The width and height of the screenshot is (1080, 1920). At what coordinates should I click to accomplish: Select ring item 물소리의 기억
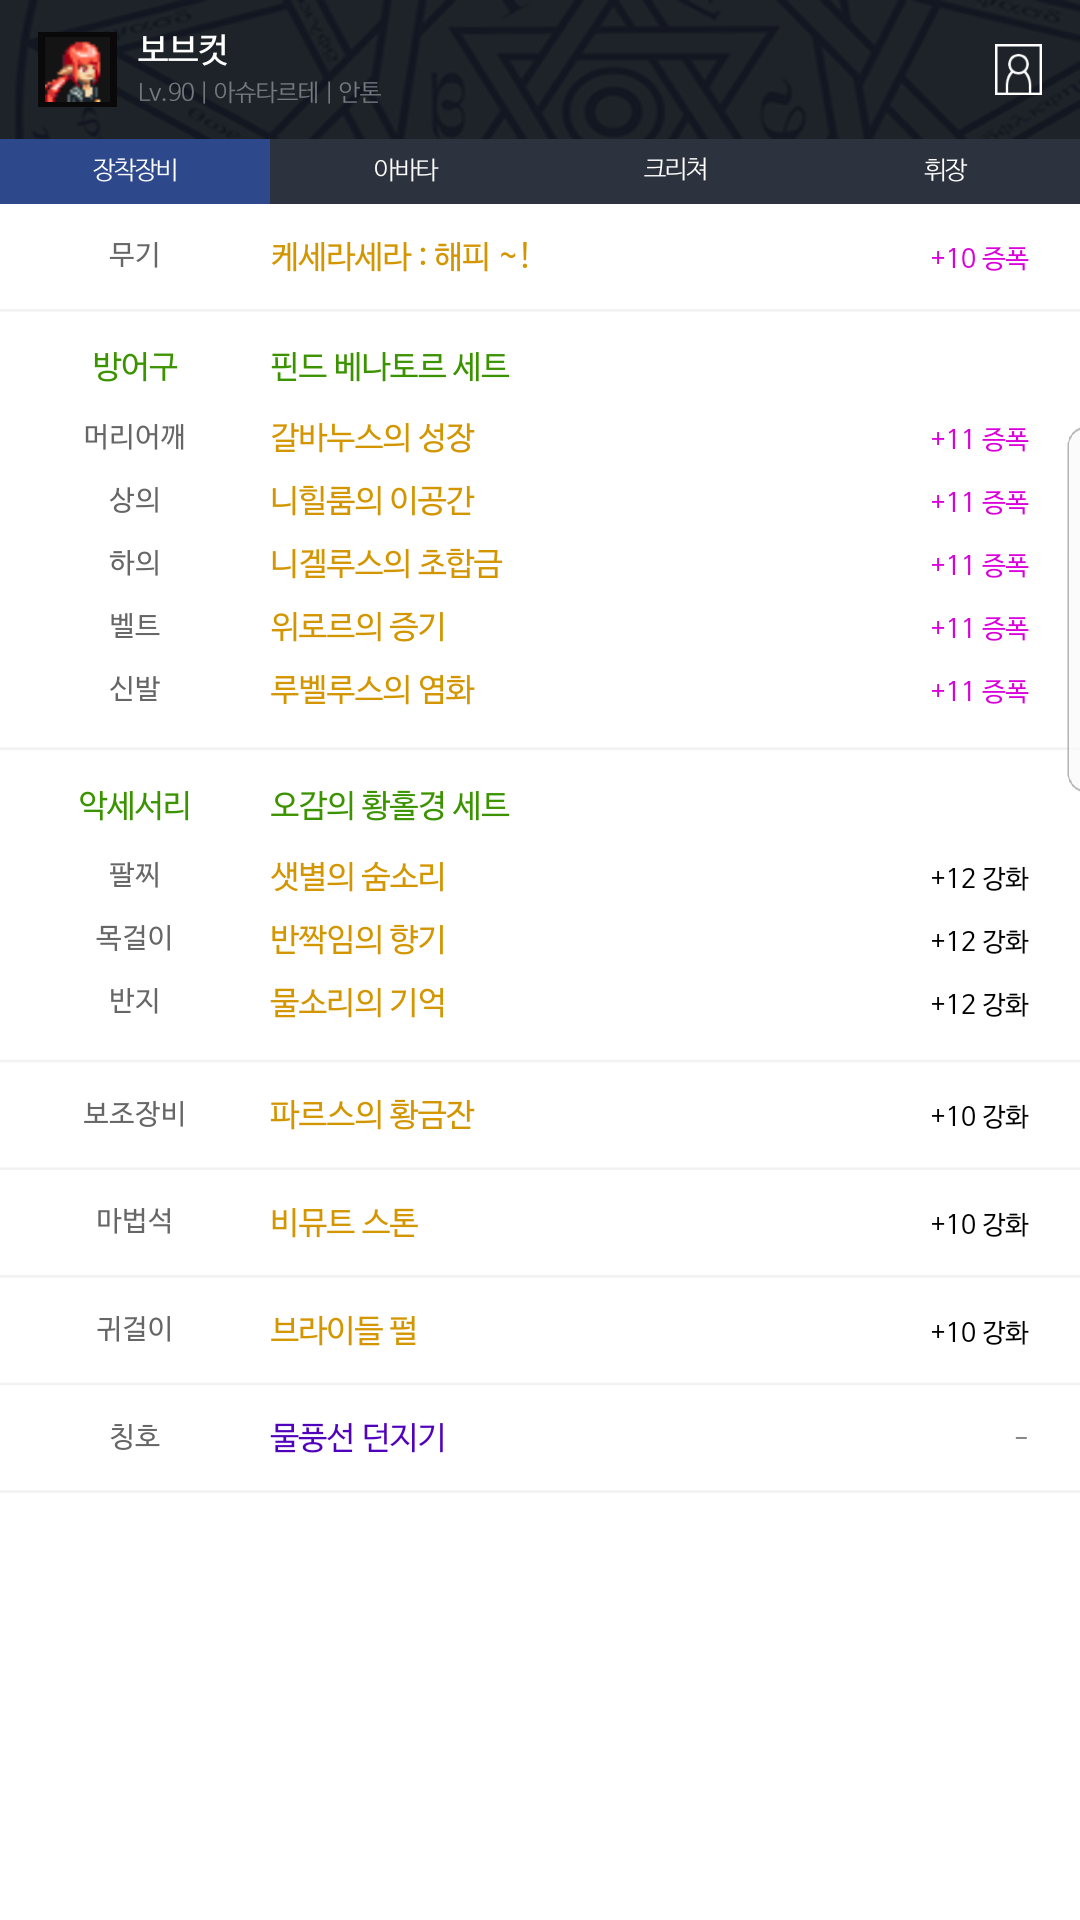click(358, 1002)
